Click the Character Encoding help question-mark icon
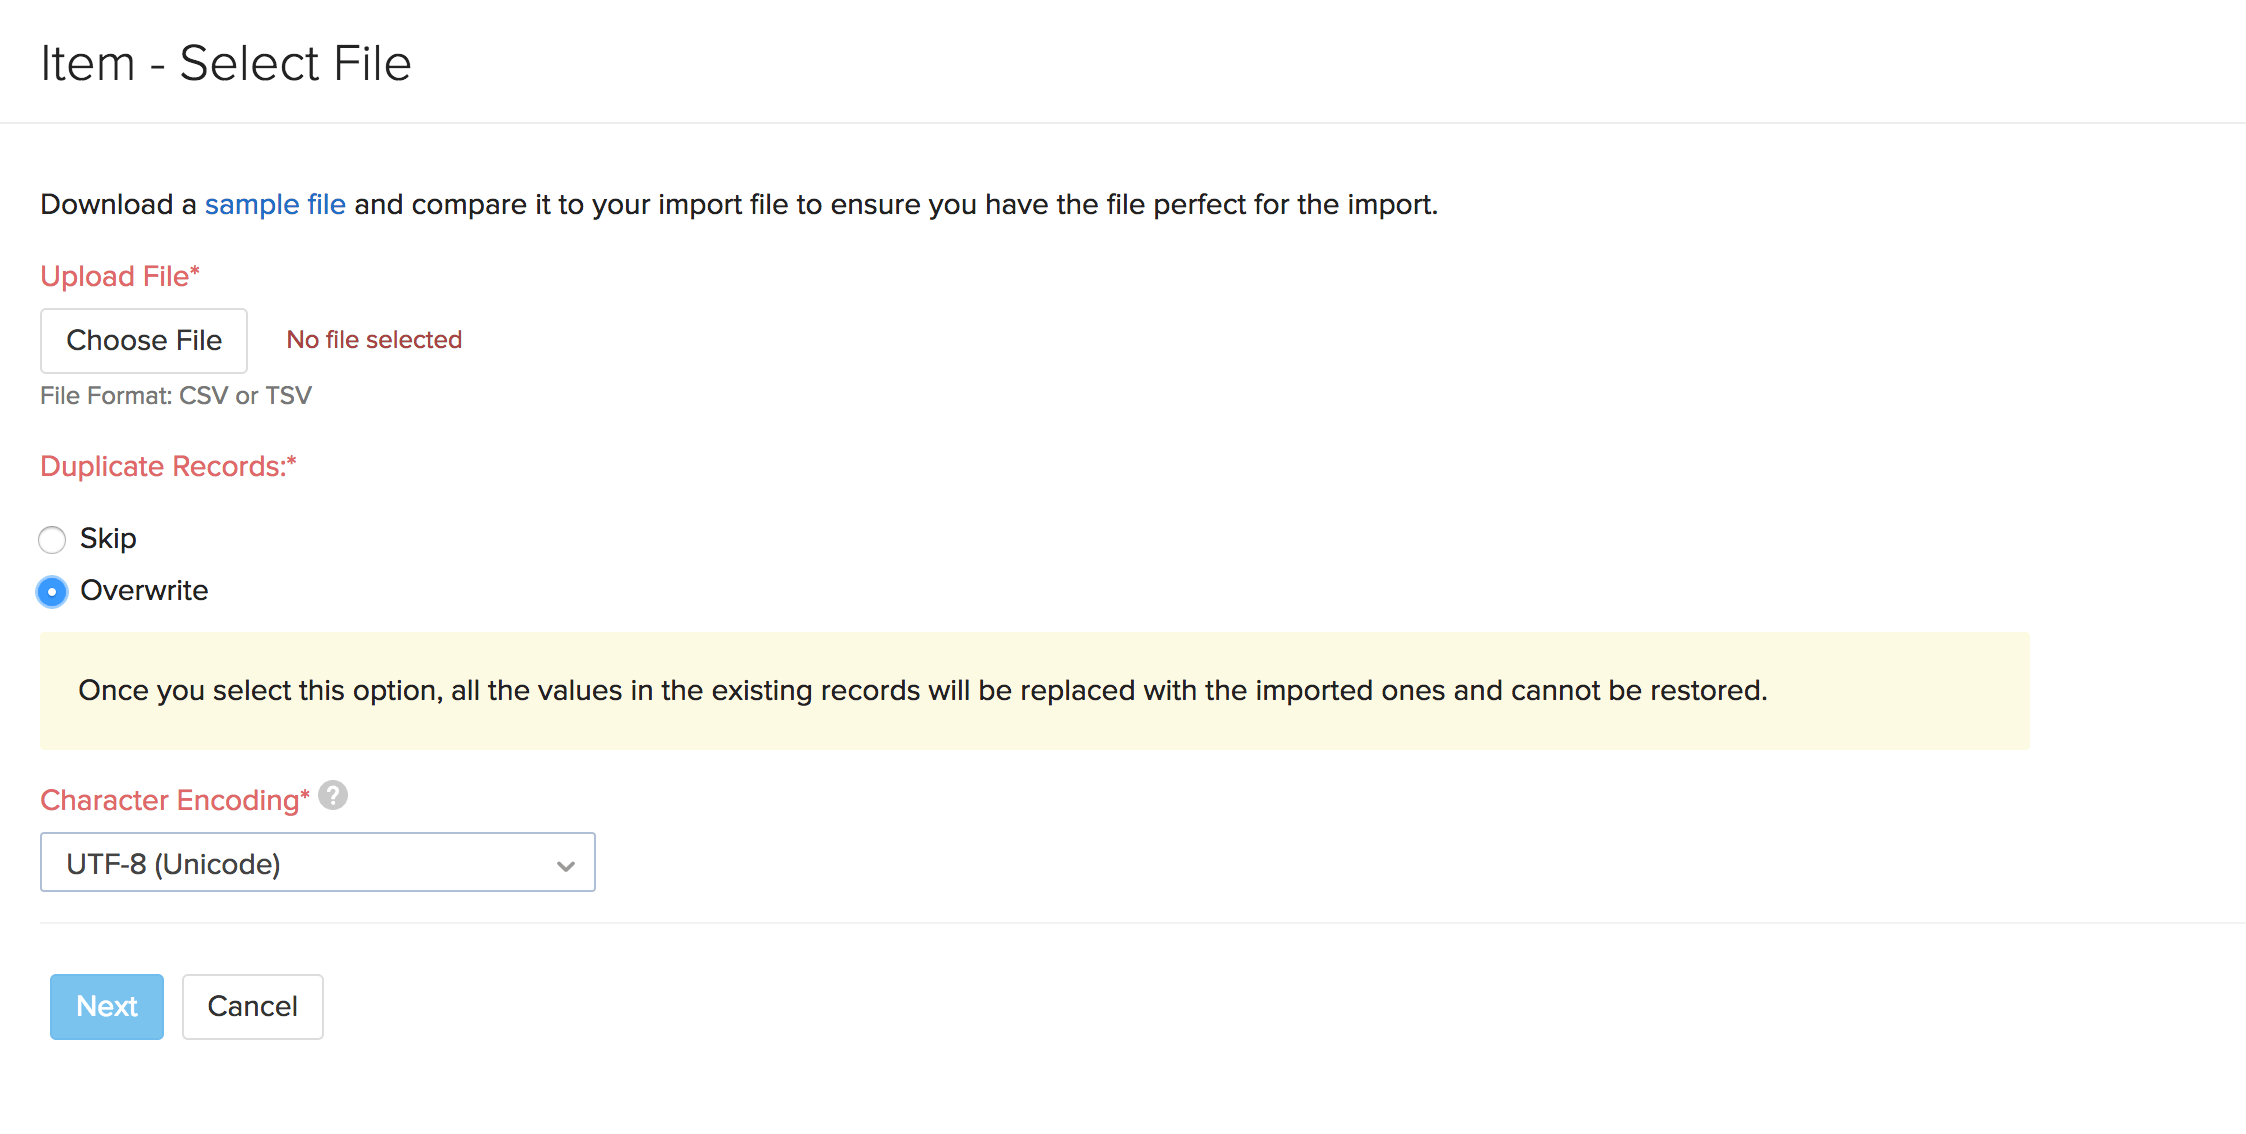2246x1134 pixels. click(x=333, y=796)
